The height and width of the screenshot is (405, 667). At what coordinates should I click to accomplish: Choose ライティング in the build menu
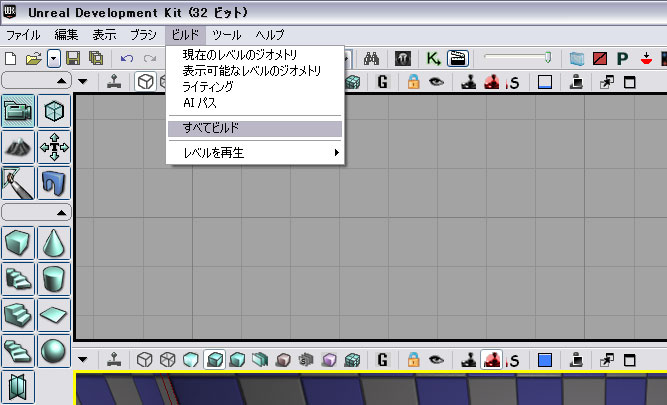coord(255,87)
